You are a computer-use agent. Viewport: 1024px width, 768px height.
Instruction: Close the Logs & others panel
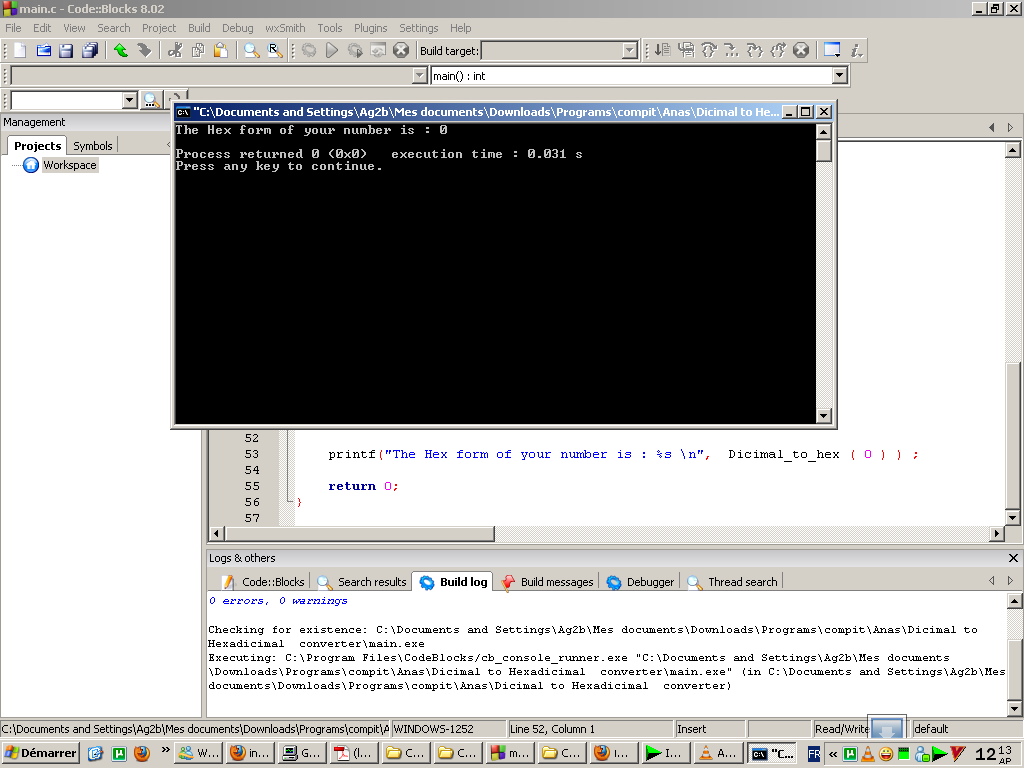pos(1013,558)
